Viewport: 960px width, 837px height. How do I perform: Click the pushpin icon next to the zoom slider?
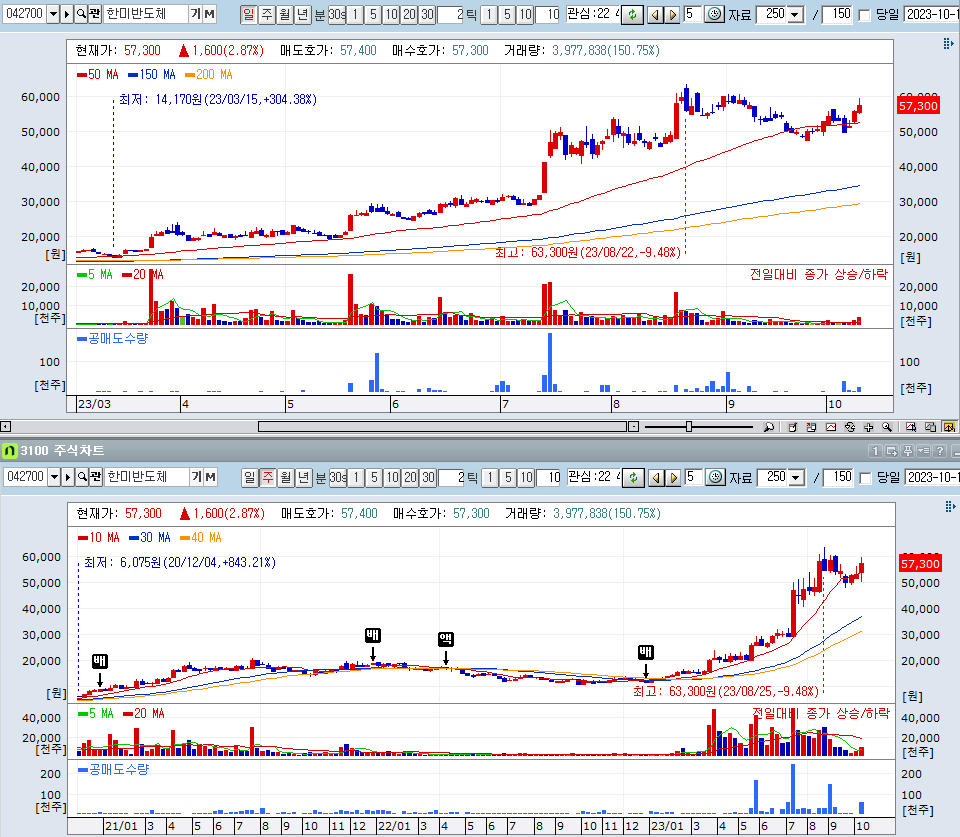click(x=768, y=427)
